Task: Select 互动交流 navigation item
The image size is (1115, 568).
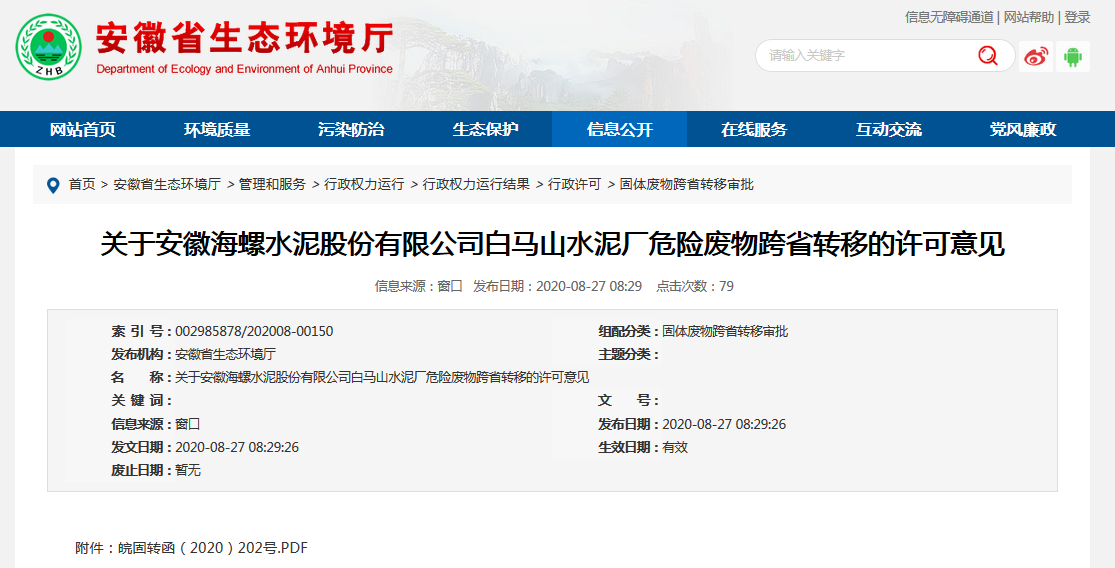Action: pyautogui.click(x=888, y=130)
